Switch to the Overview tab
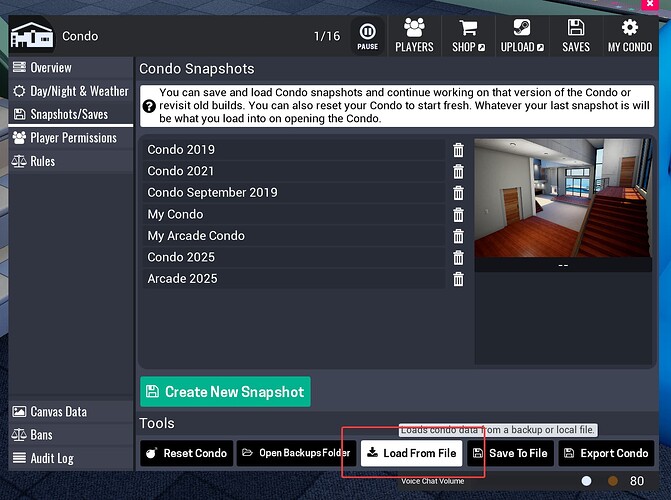This screenshot has height=500, width=671. pos(50,68)
